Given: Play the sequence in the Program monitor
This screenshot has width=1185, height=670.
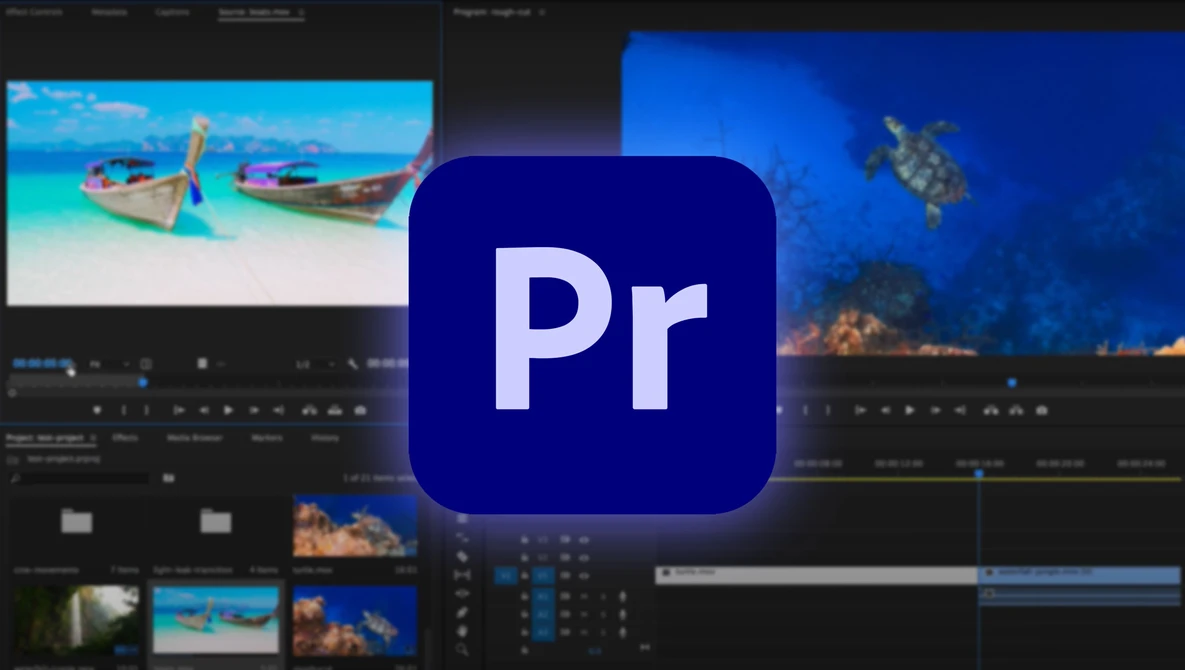Looking at the screenshot, I should [910, 410].
